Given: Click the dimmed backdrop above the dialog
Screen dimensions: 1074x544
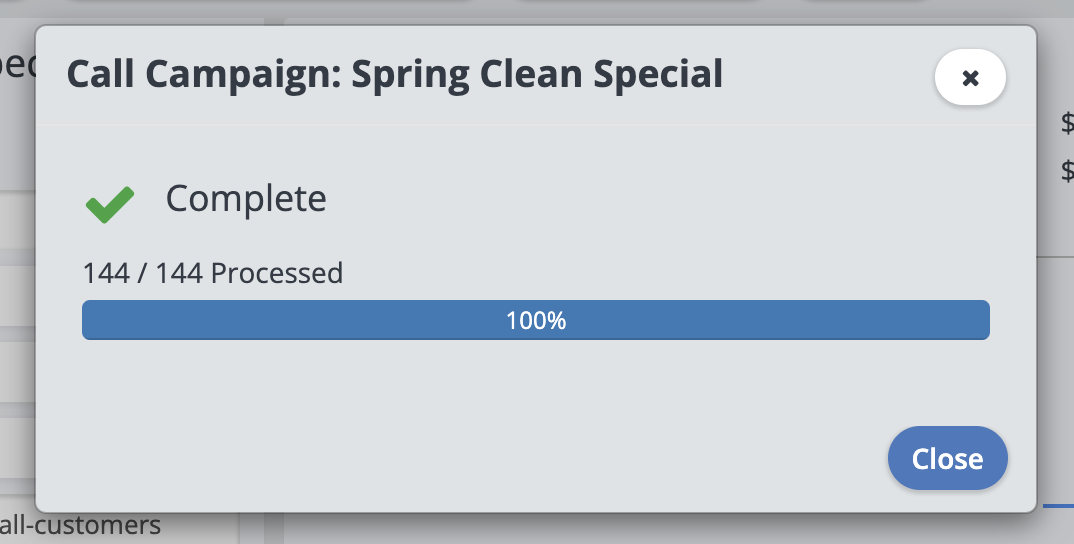Looking at the screenshot, I should [x=600, y=11].
